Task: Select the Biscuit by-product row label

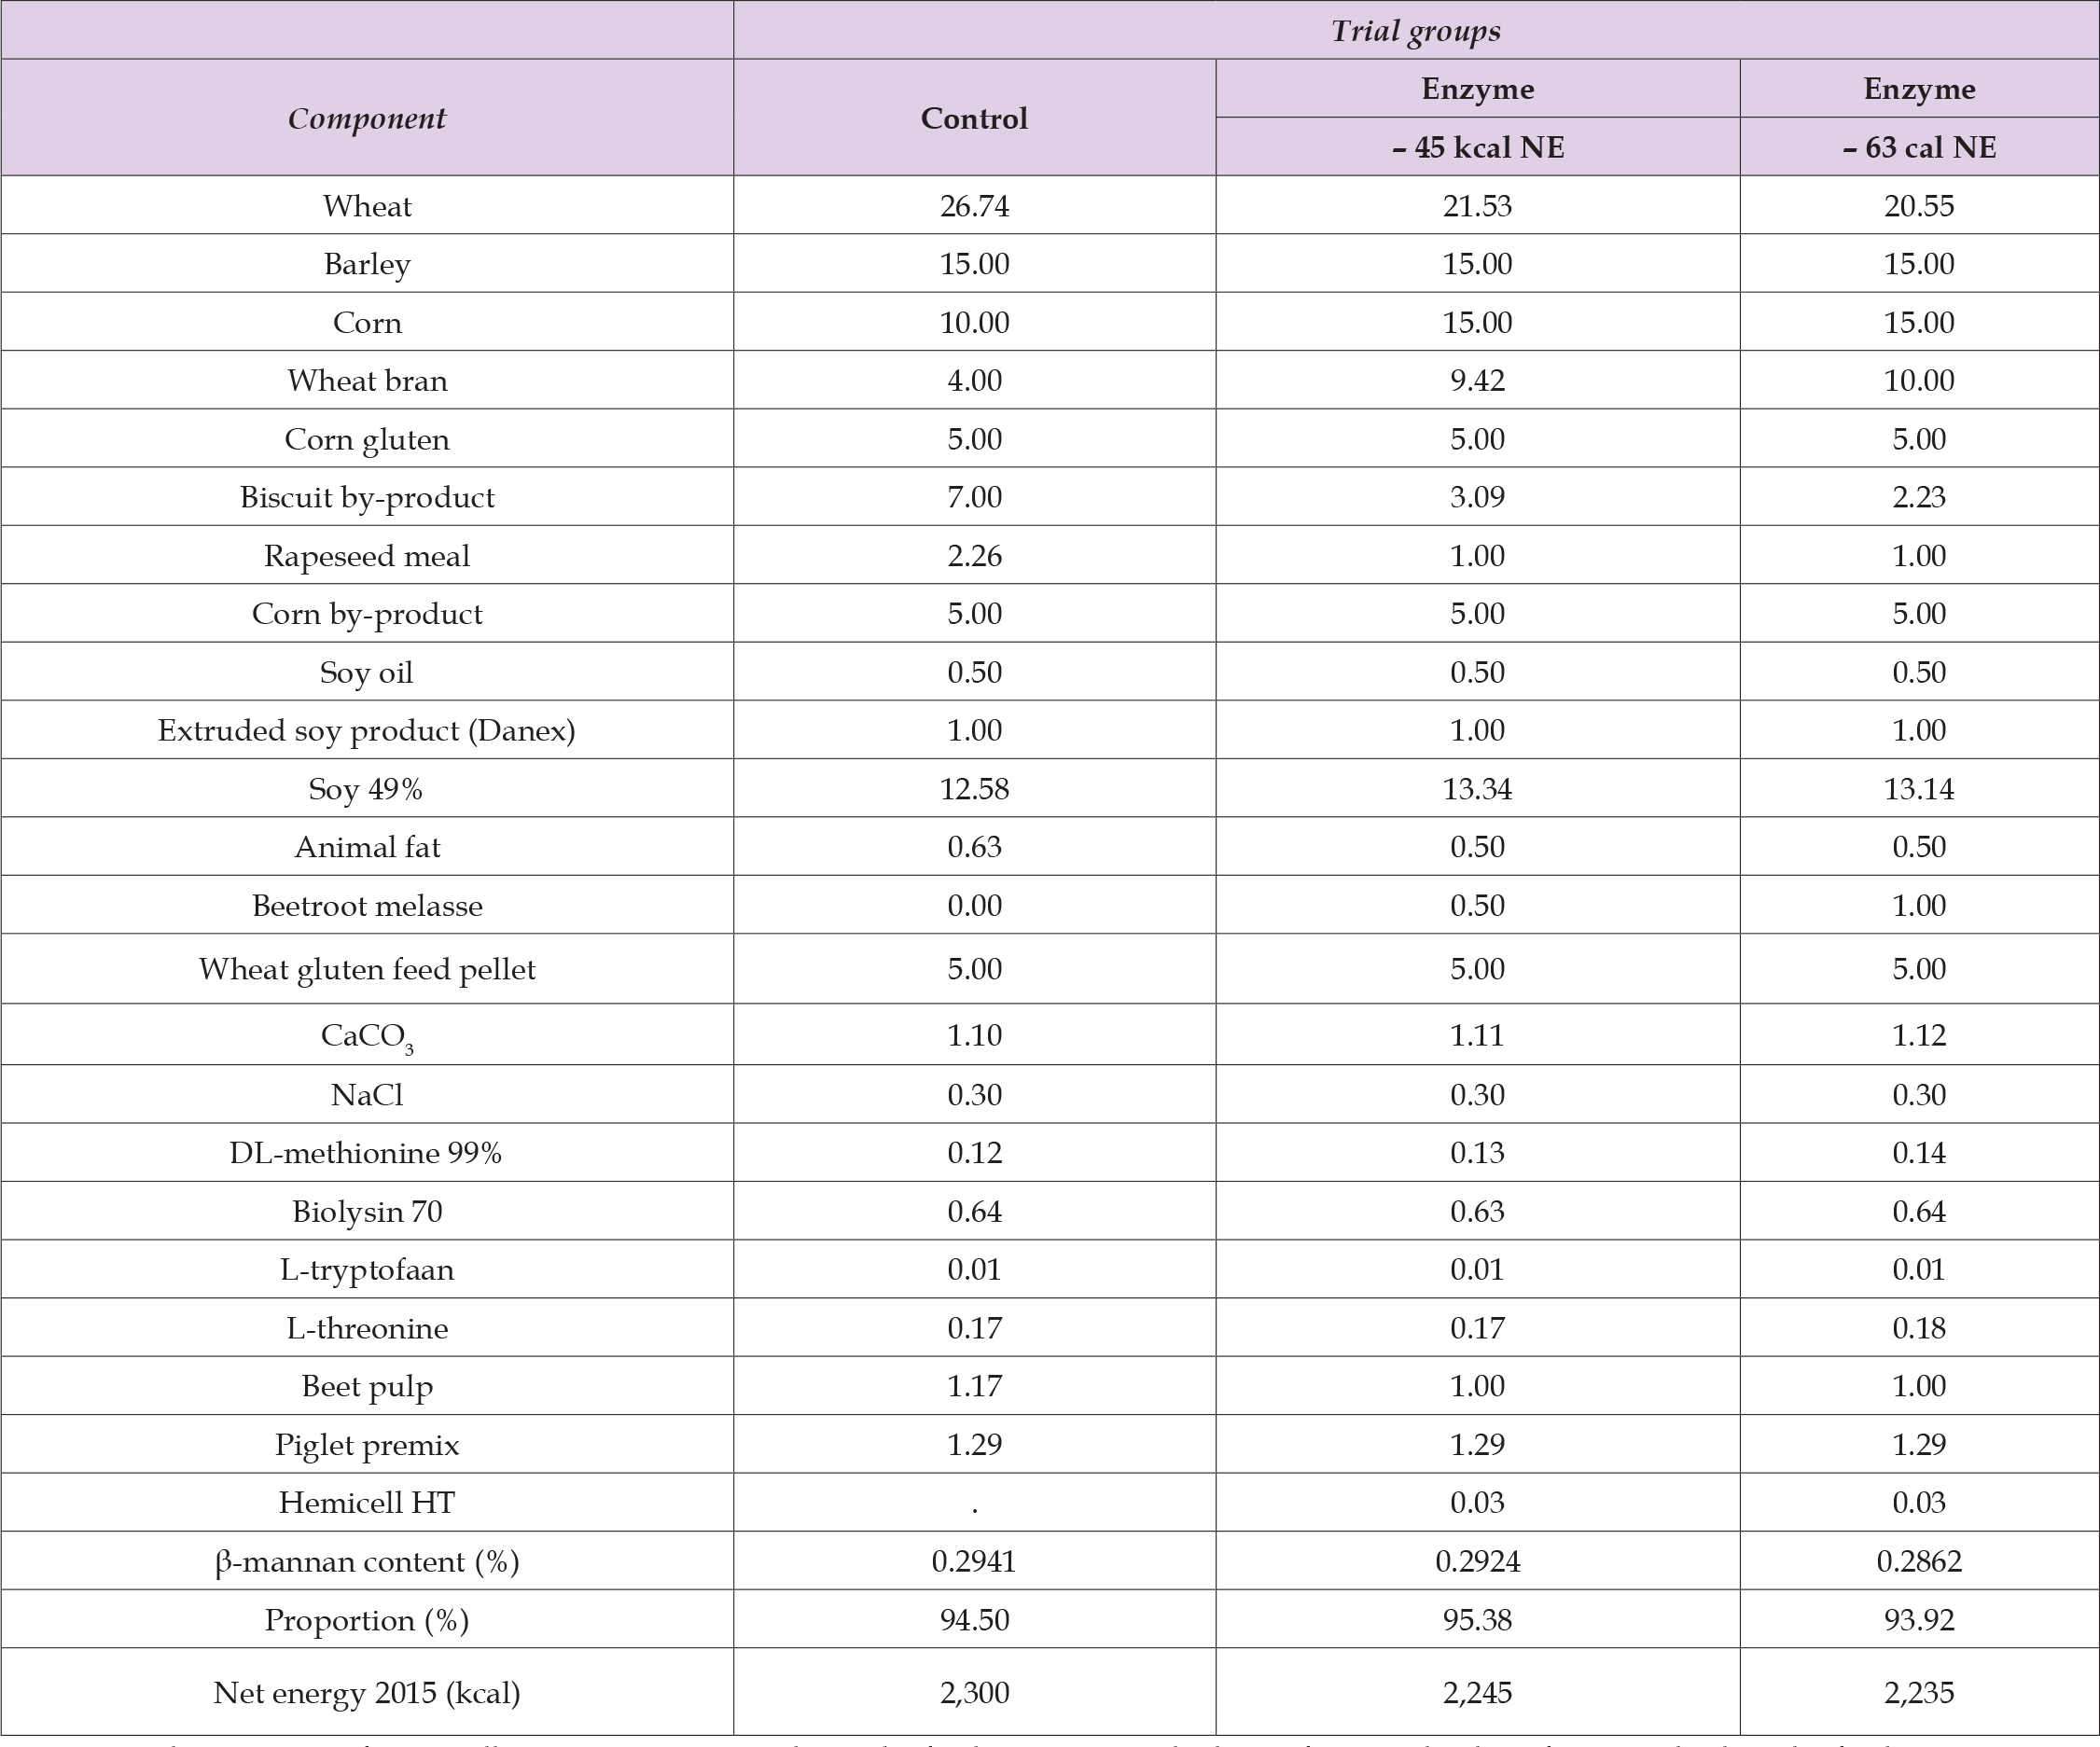Action: point(367,498)
